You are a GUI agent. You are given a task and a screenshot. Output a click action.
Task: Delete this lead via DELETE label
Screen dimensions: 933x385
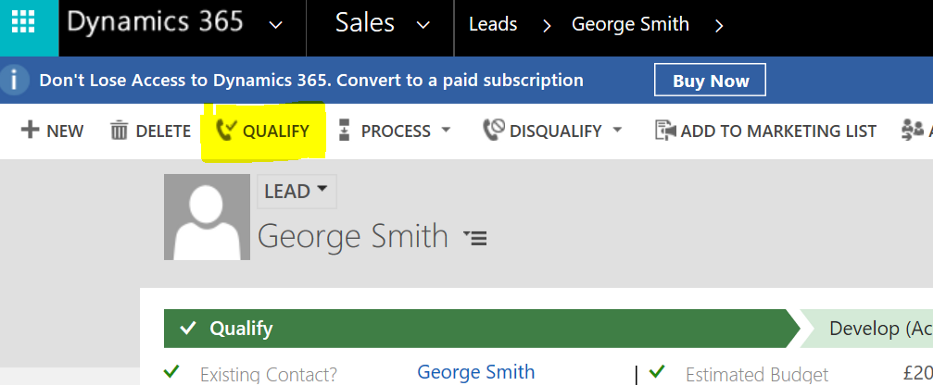point(163,131)
